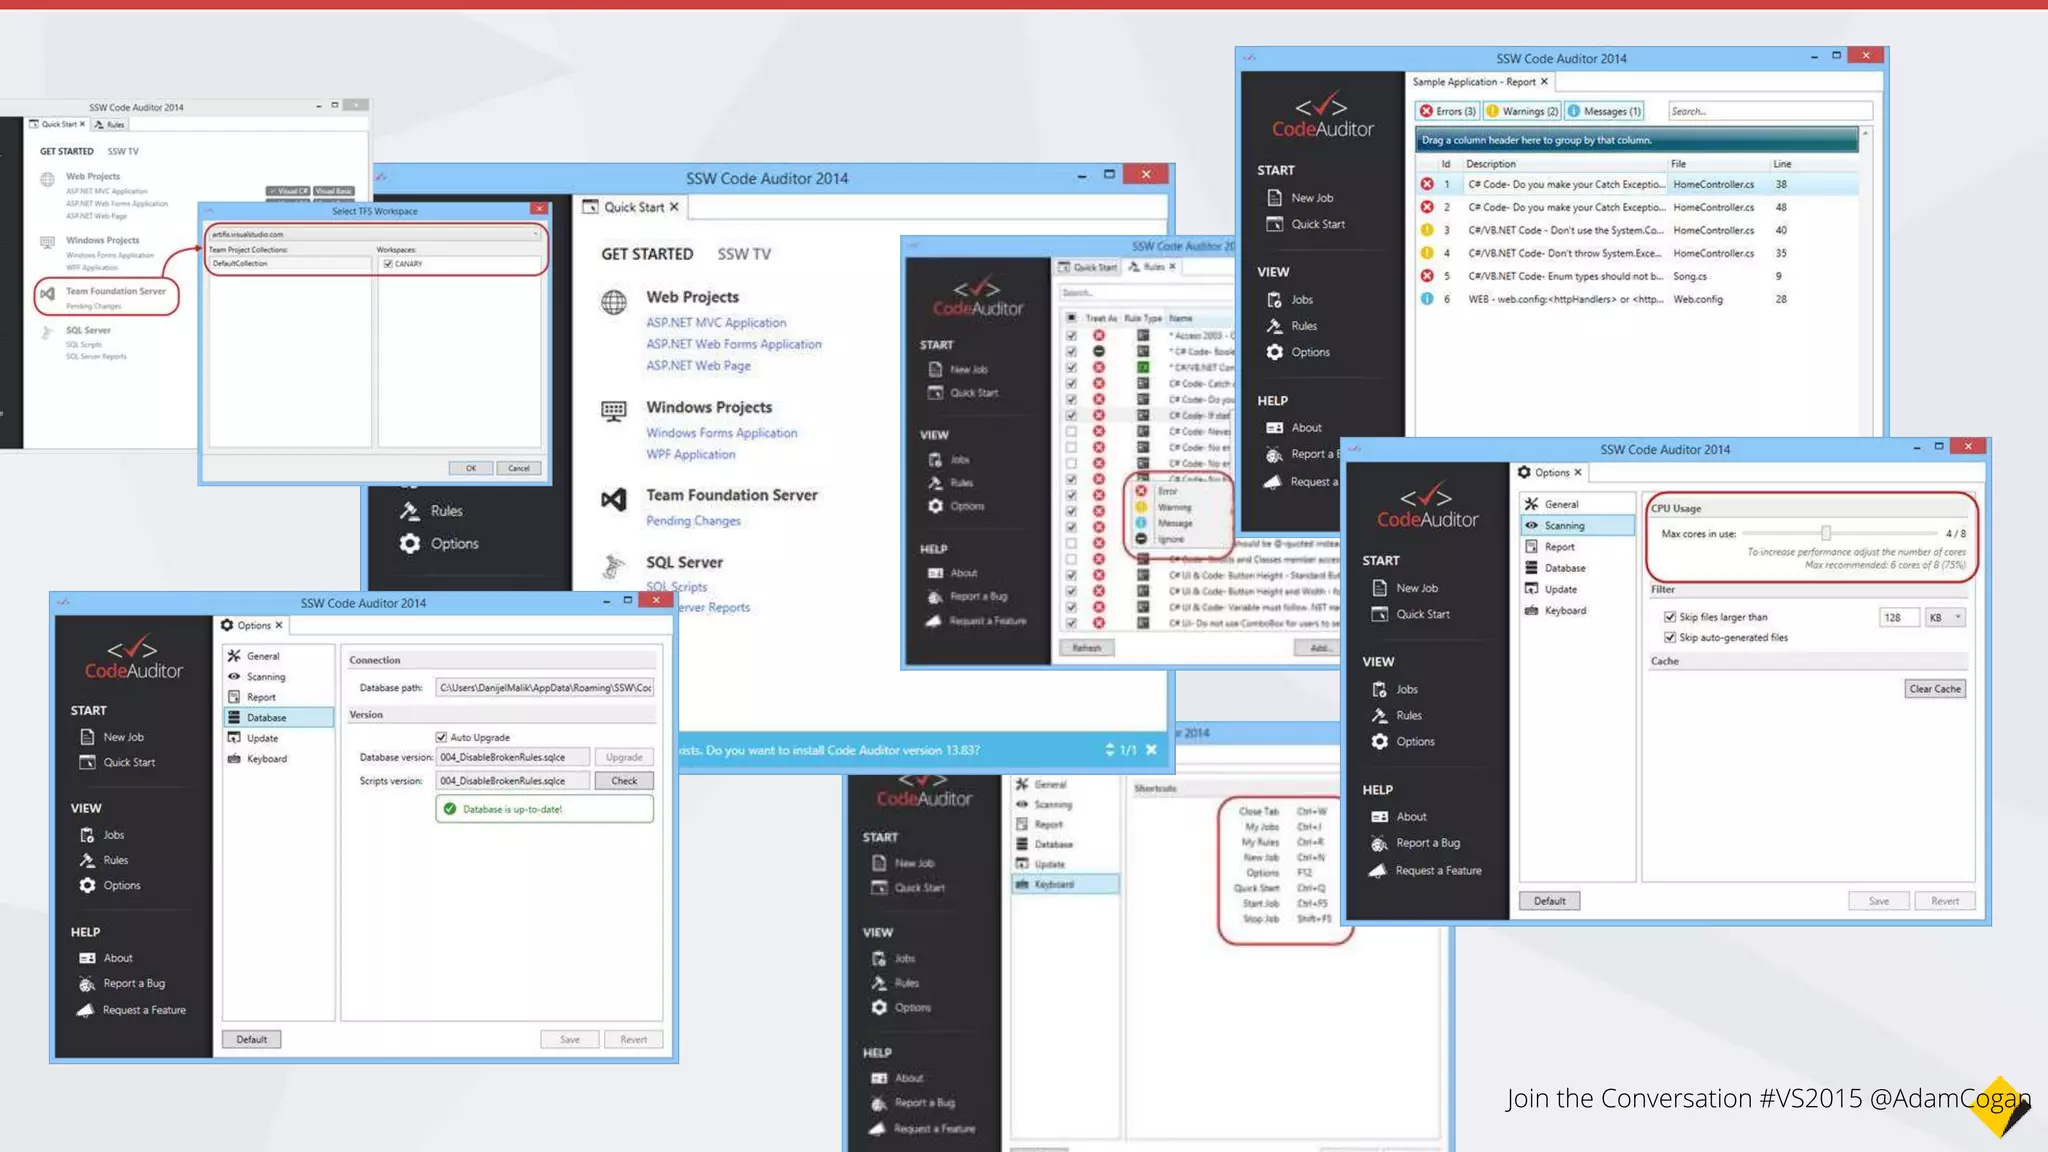Click Rules gavel icon in report window sidebar
Viewport: 2048px width, 1152px height.
[x=1274, y=326]
